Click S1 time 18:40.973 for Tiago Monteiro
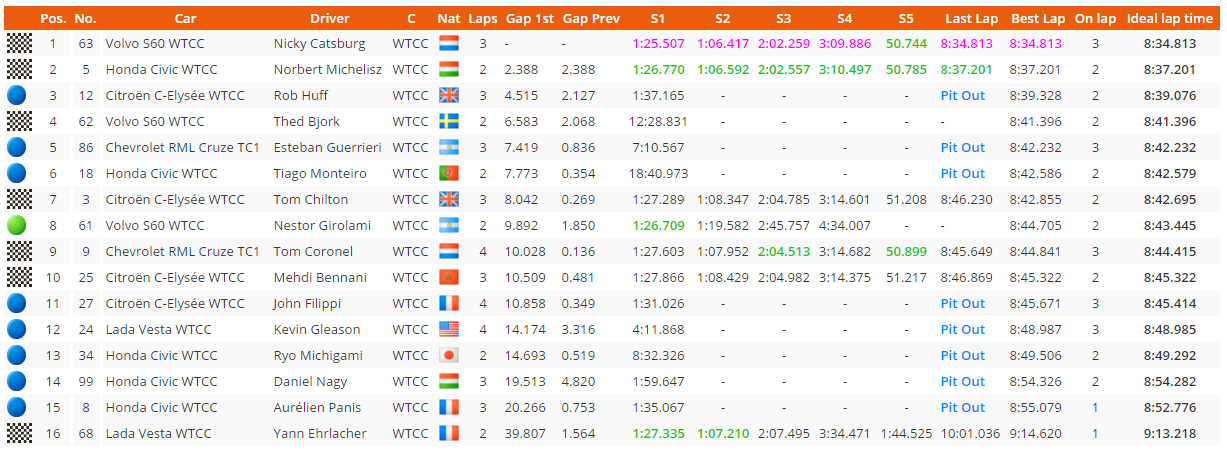 coord(658,173)
